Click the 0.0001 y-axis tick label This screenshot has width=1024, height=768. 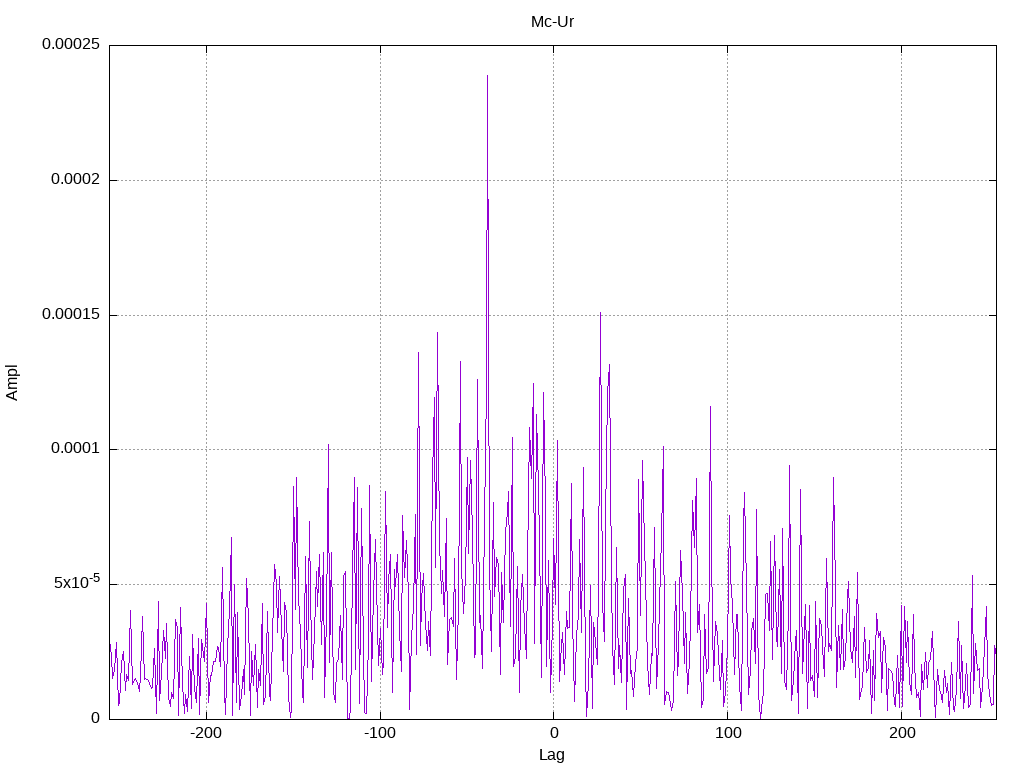click(76, 448)
